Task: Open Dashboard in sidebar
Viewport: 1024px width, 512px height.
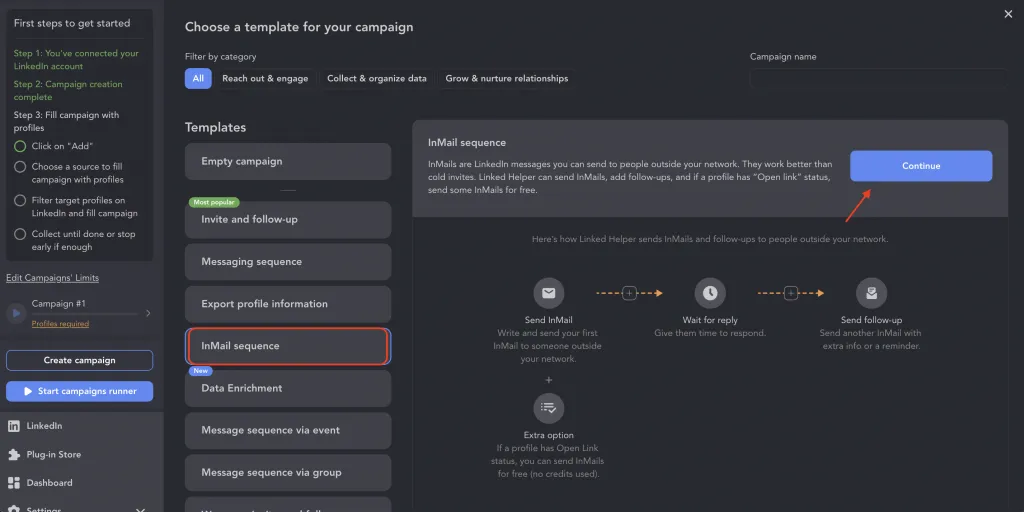Action: tap(50, 483)
